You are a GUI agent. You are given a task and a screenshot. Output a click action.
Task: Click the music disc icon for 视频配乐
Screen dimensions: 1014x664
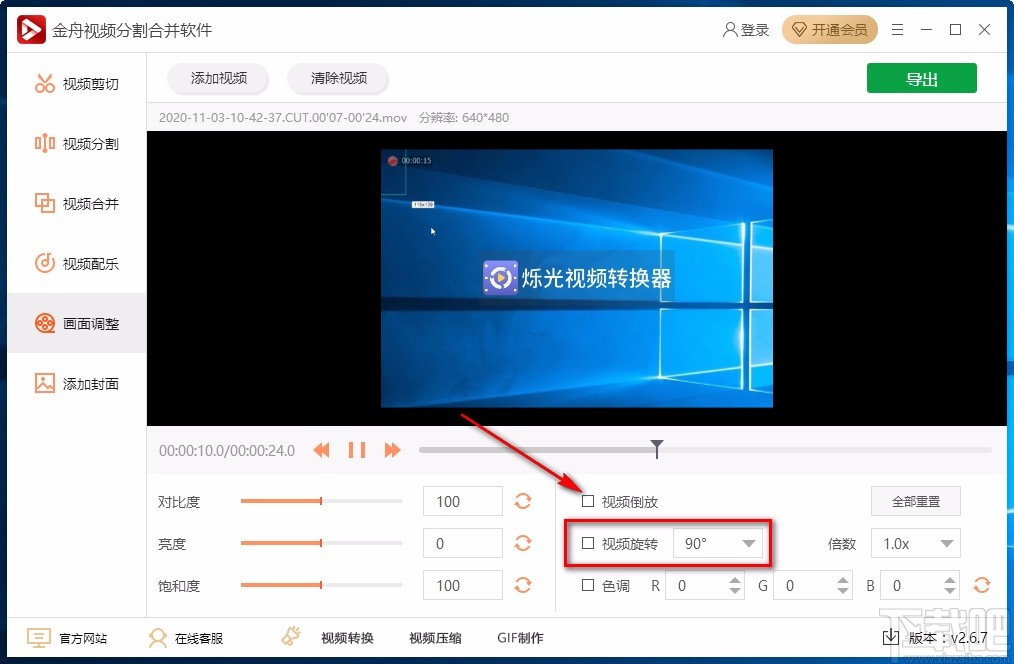(45, 263)
